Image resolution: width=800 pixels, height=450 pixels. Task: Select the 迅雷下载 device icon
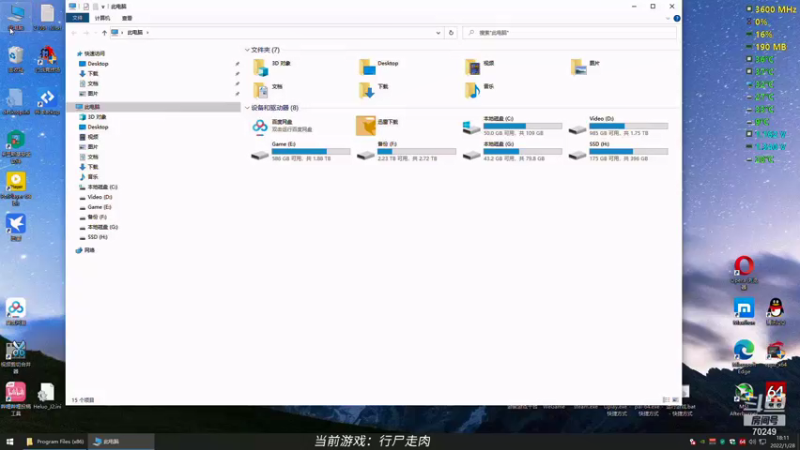366,126
